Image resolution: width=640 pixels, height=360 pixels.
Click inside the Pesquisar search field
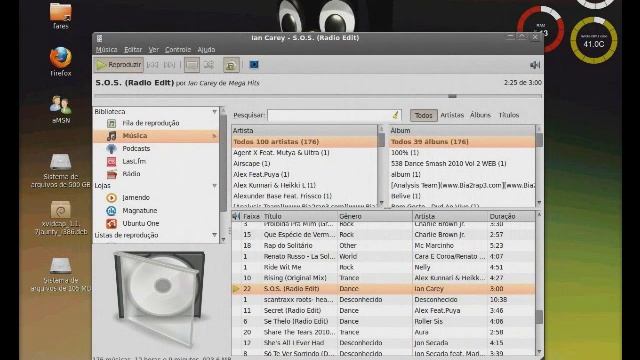[x=329, y=115]
